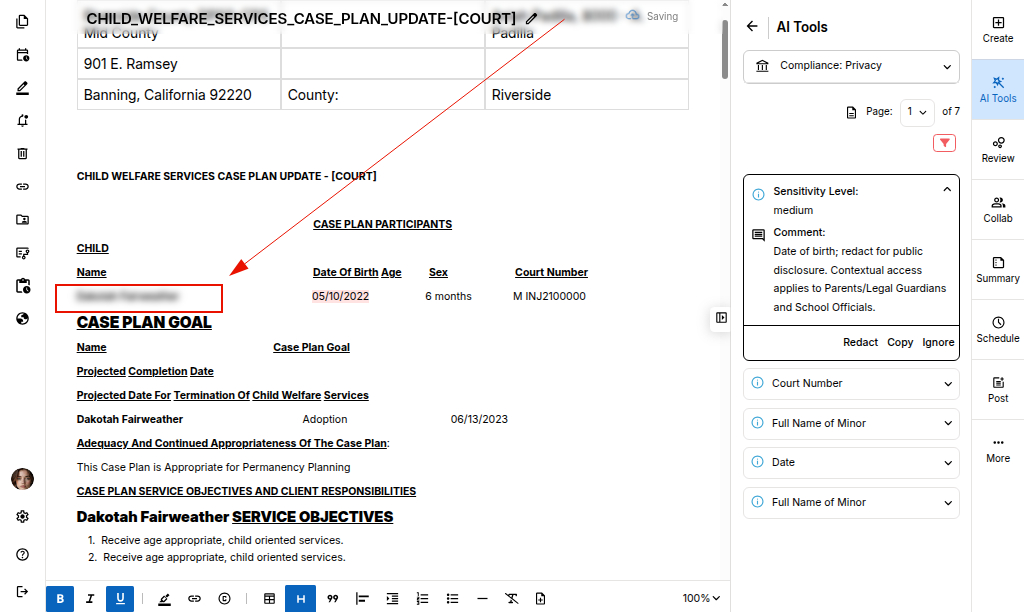
Task: Toggle underline formatting
Action: [x=120, y=598]
